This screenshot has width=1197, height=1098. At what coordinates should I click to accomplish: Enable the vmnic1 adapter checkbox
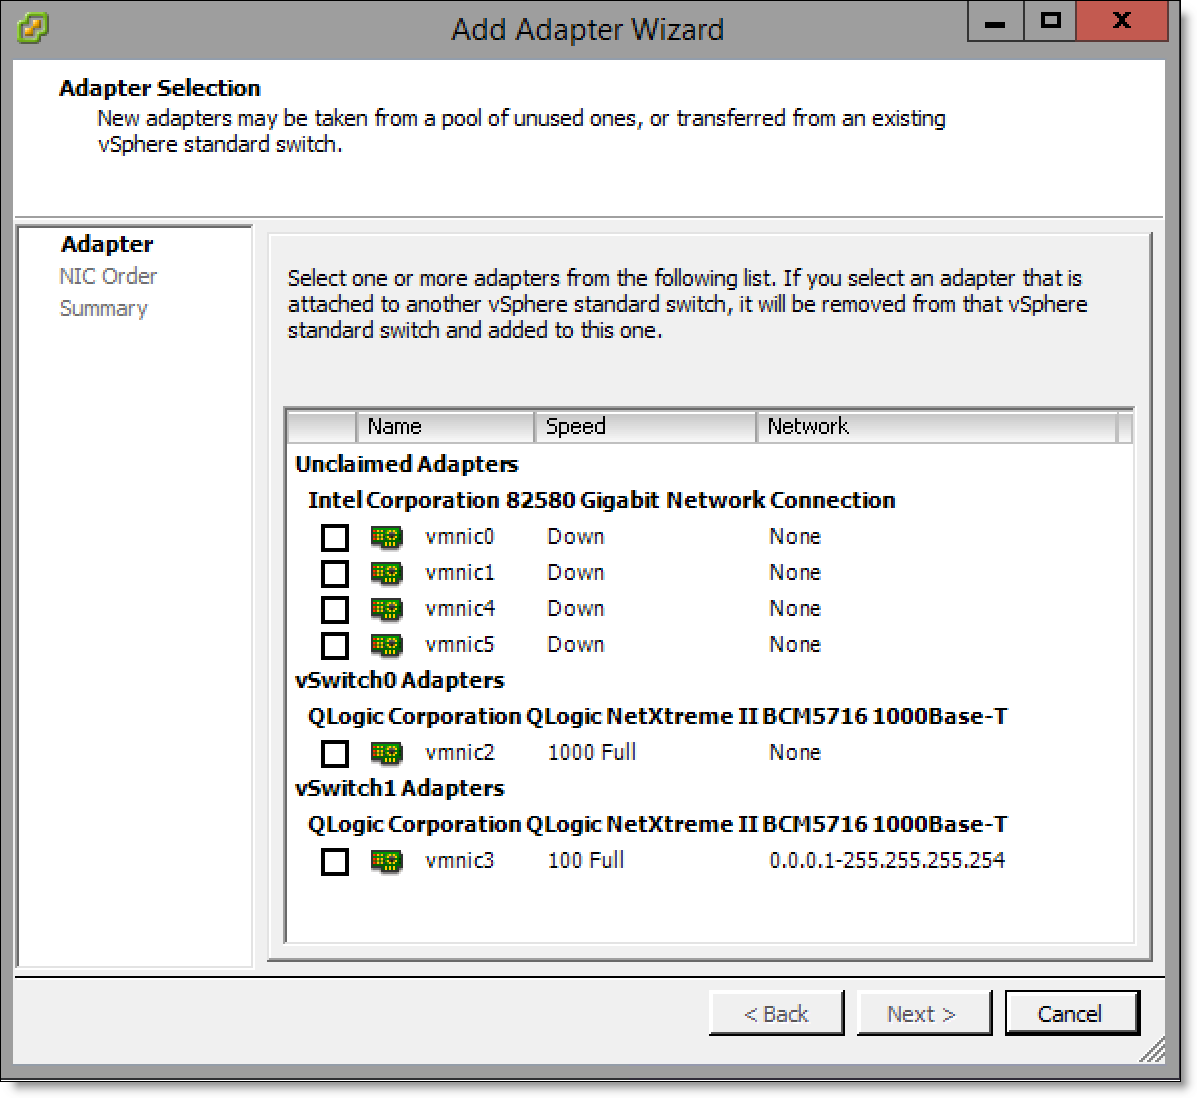point(335,574)
